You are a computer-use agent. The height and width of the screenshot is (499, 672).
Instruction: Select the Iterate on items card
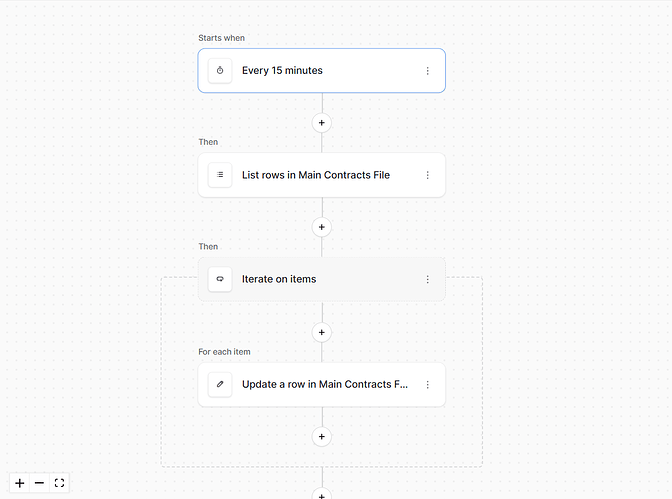point(321,280)
